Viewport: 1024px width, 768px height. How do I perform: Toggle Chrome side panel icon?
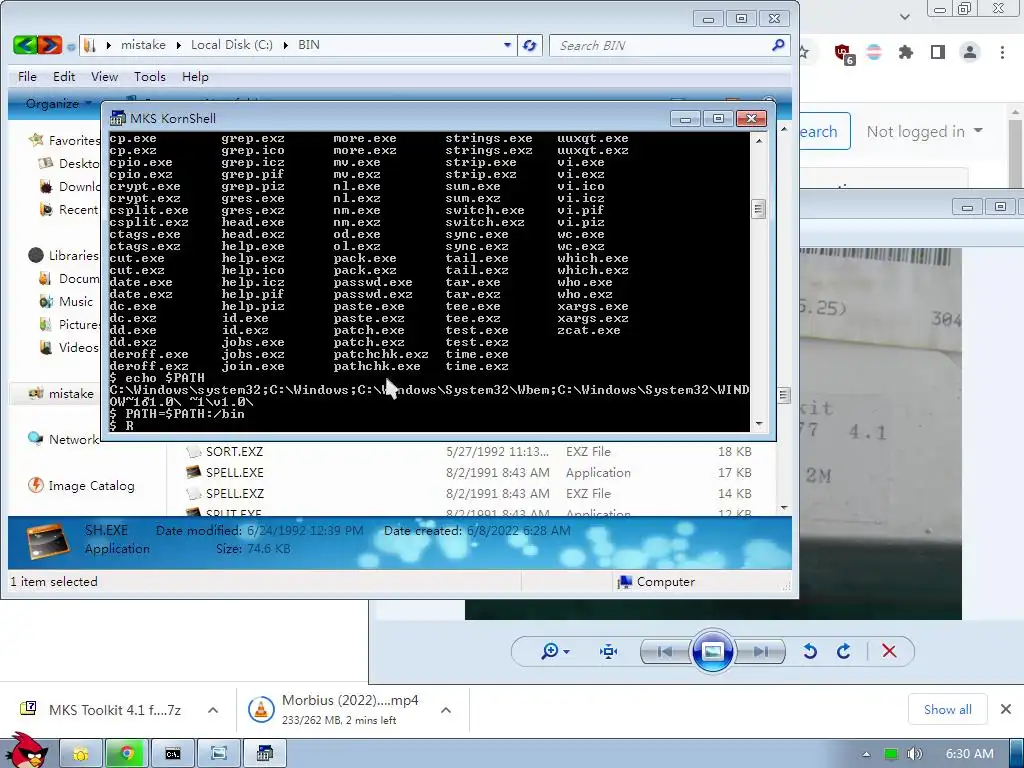938,52
